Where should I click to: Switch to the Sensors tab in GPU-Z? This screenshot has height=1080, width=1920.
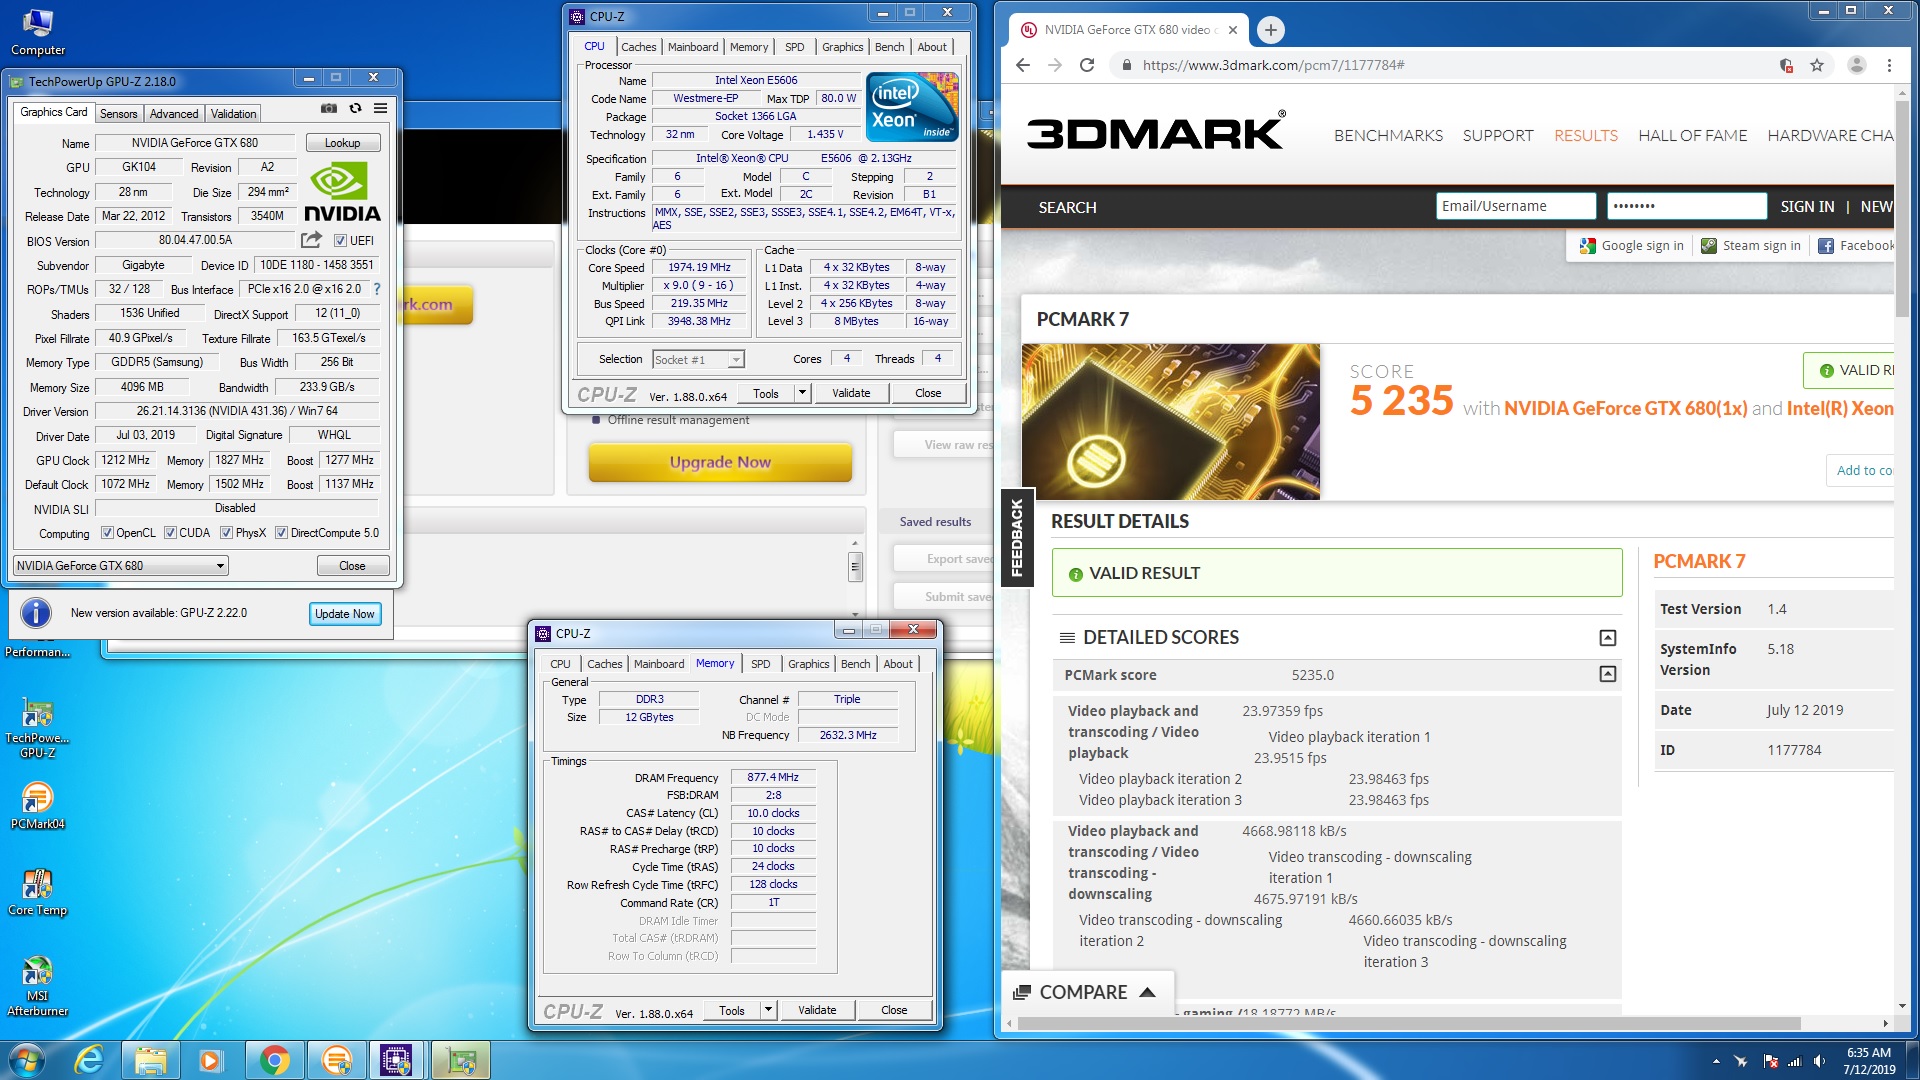point(118,114)
